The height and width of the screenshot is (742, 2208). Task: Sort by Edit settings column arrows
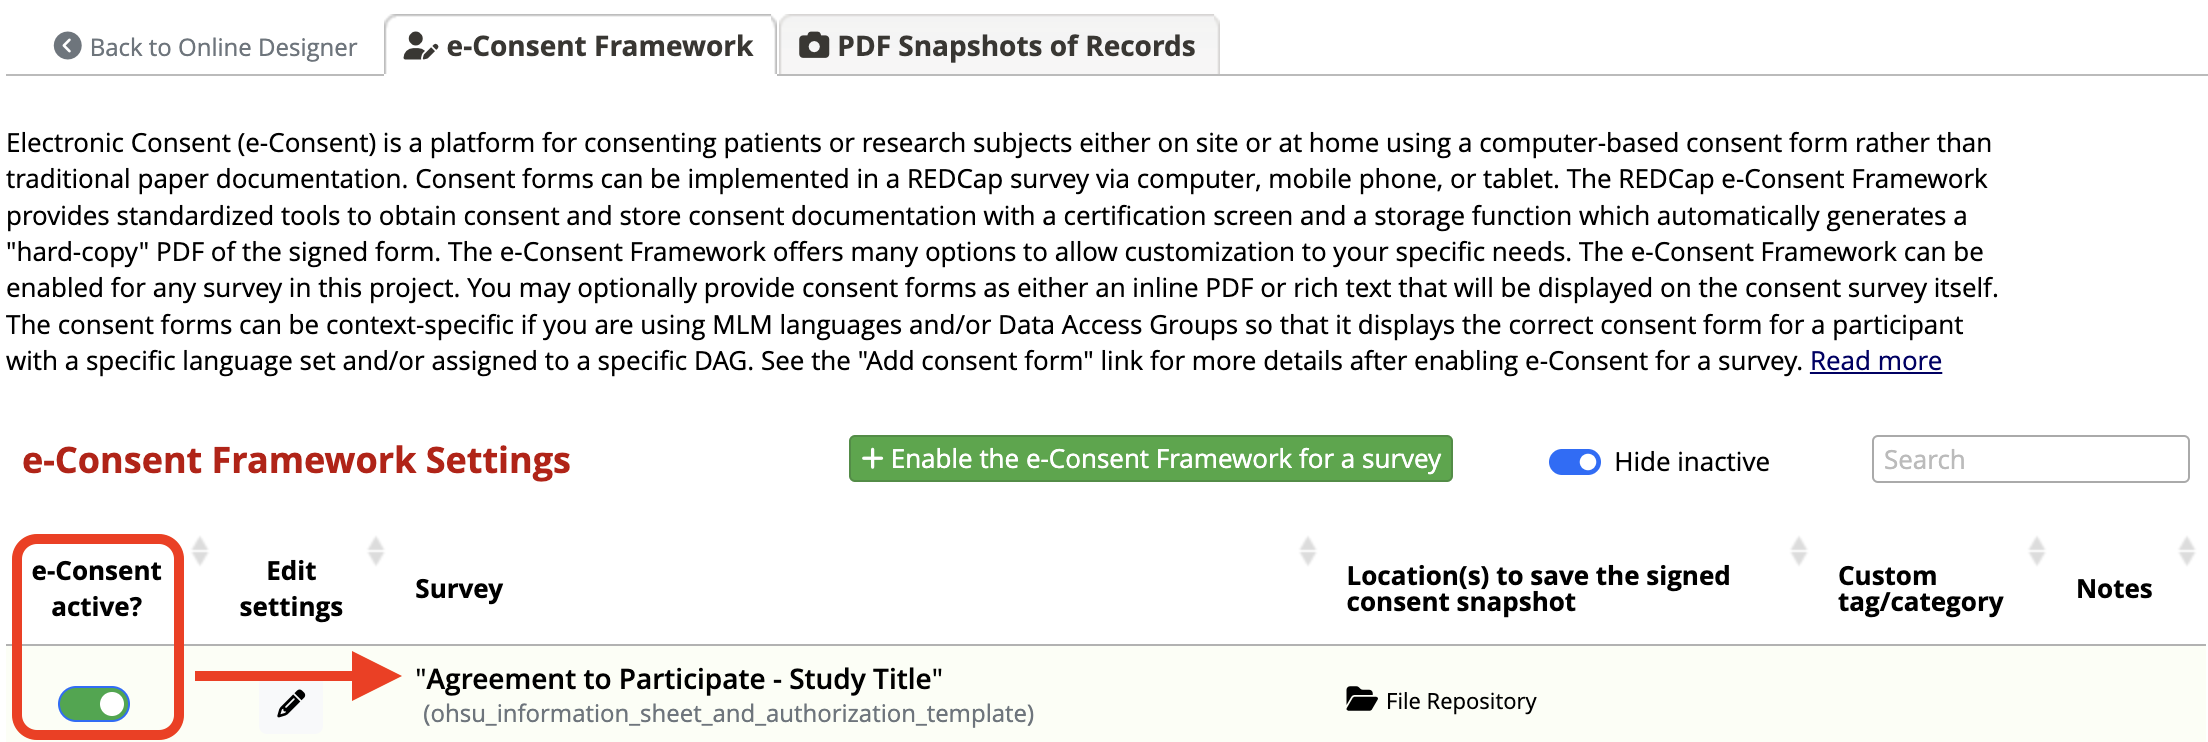[376, 550]
